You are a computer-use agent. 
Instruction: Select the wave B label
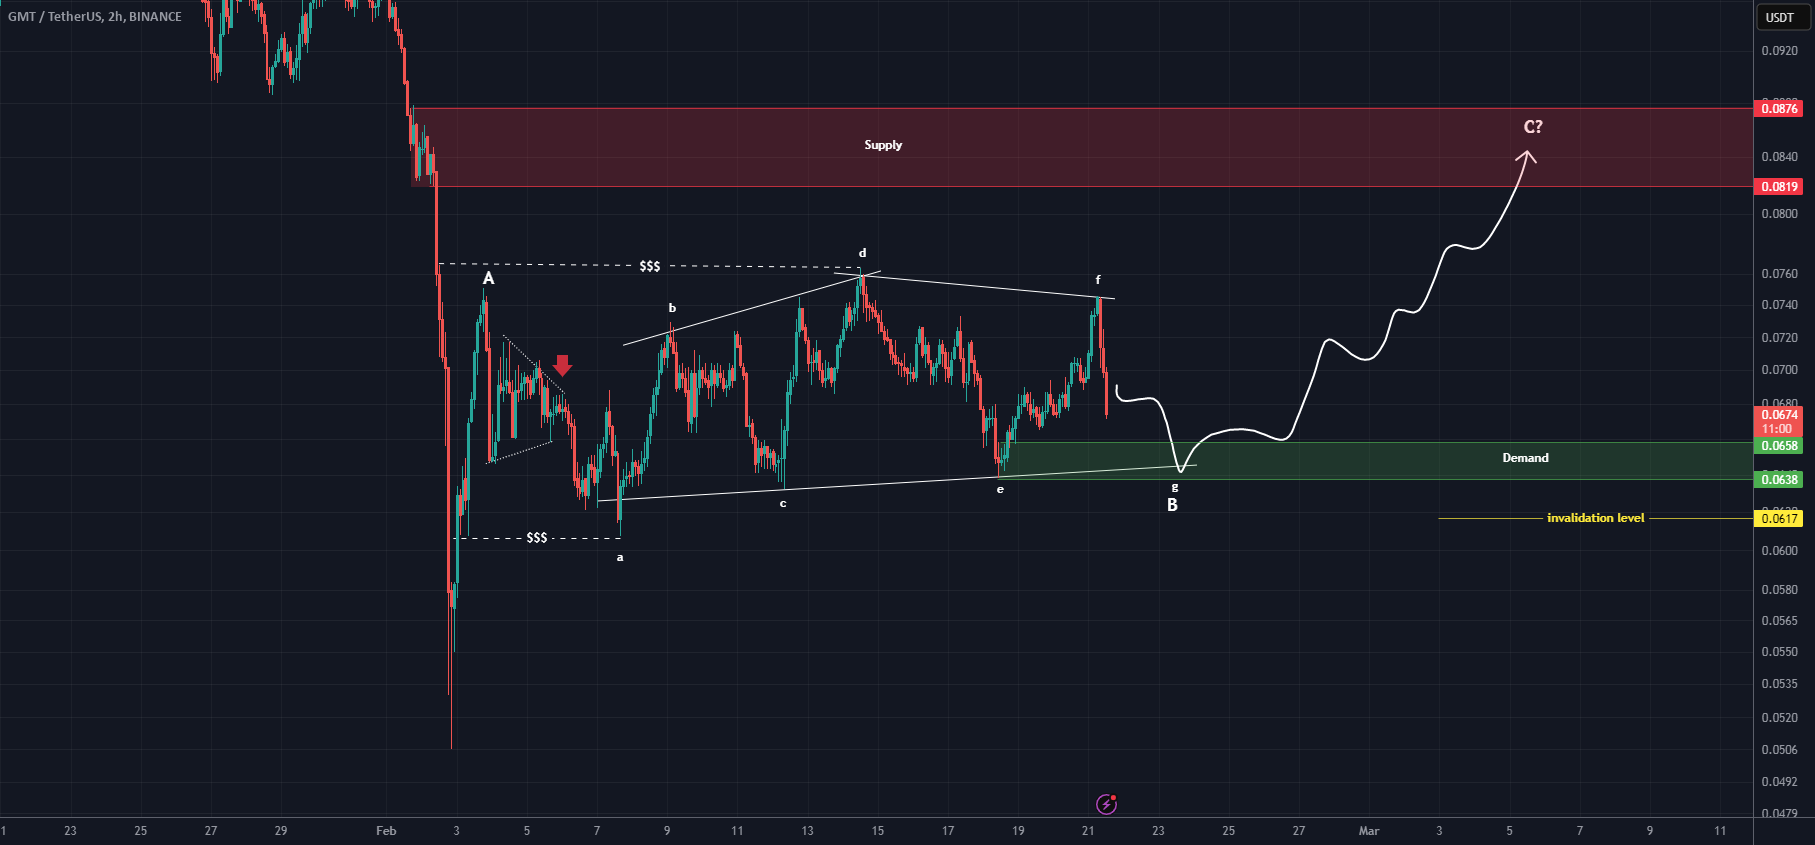(x=1172, y=505)
